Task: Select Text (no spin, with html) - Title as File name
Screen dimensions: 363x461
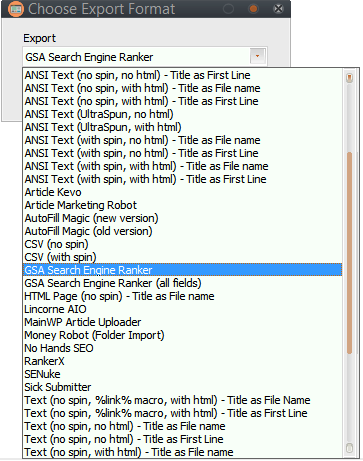Action: [183, 452]
